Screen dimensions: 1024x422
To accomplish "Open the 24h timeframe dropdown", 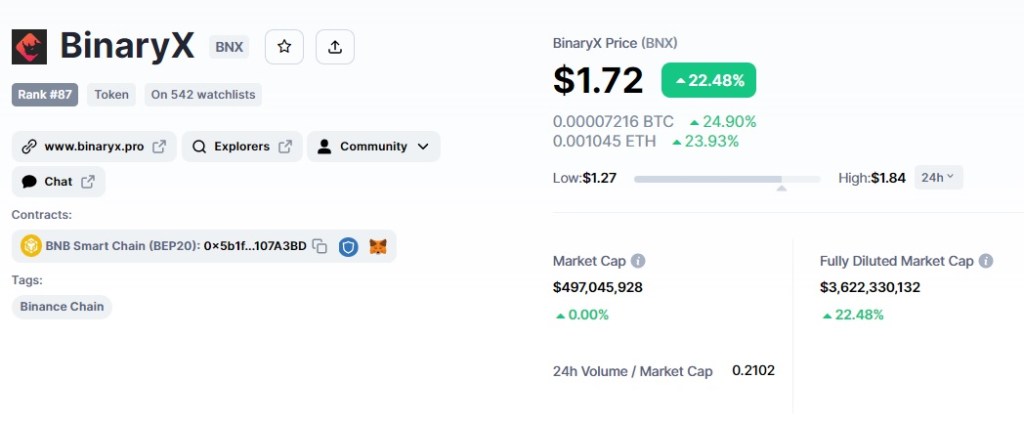I will point(938,177).
